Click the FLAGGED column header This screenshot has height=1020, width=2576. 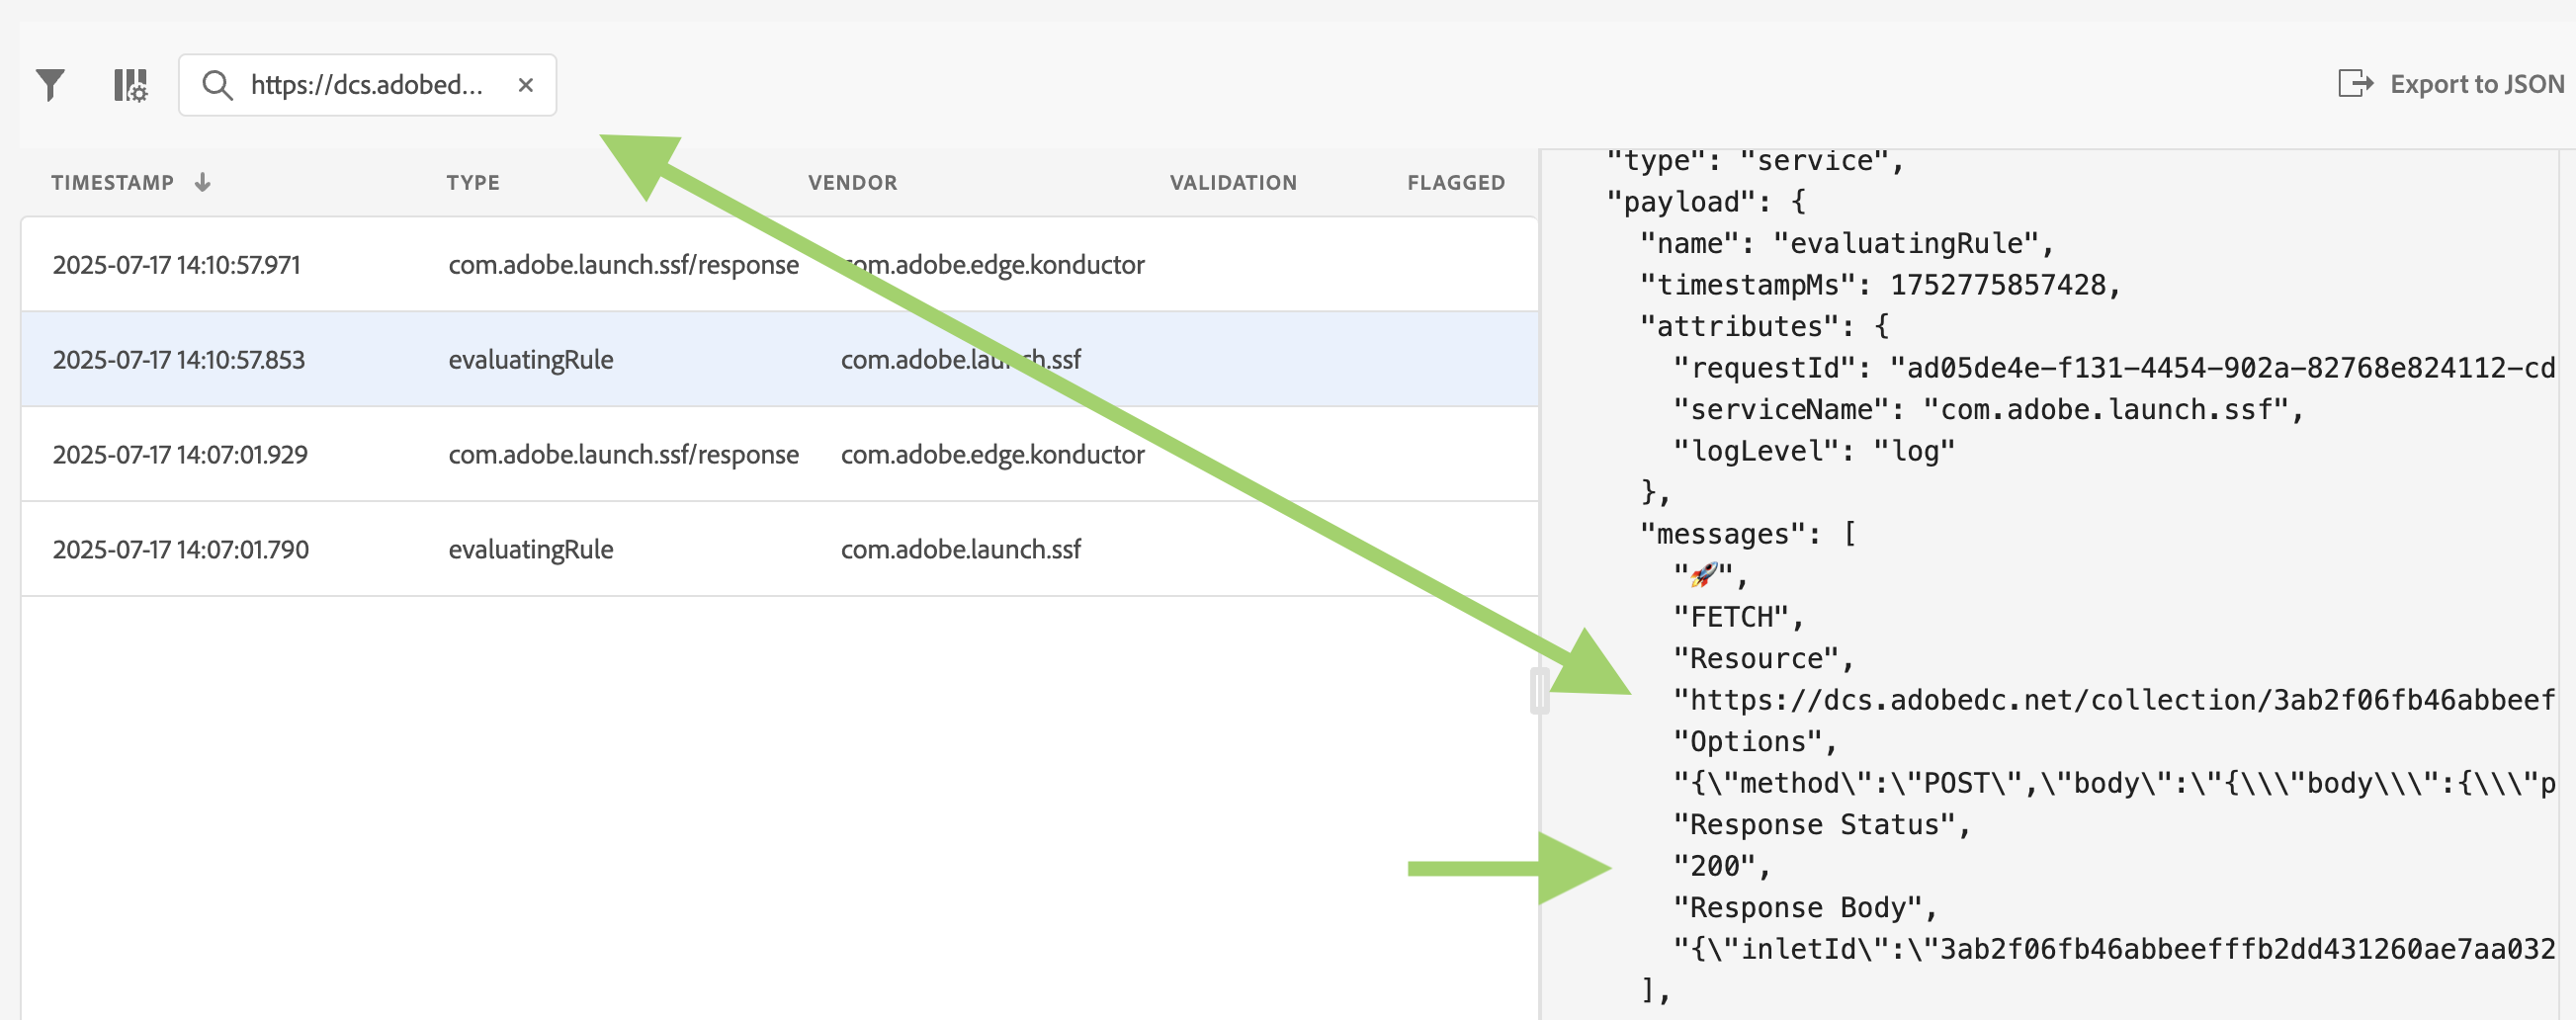(x=1455, y=182)
